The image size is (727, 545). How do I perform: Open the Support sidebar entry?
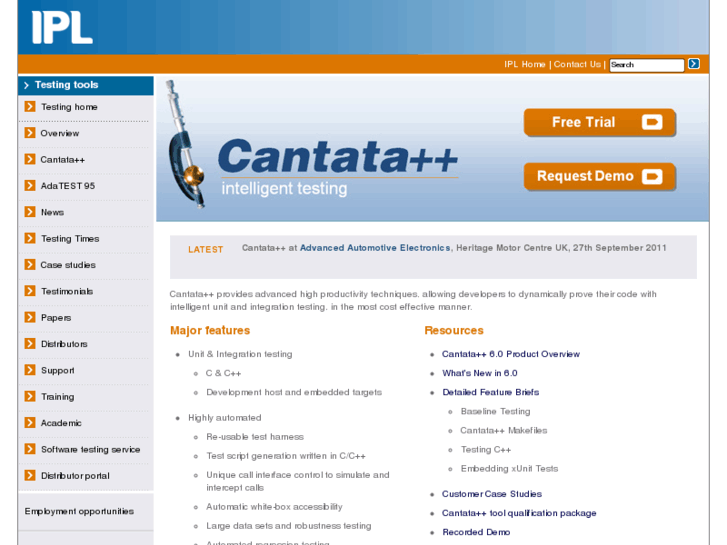57,371
